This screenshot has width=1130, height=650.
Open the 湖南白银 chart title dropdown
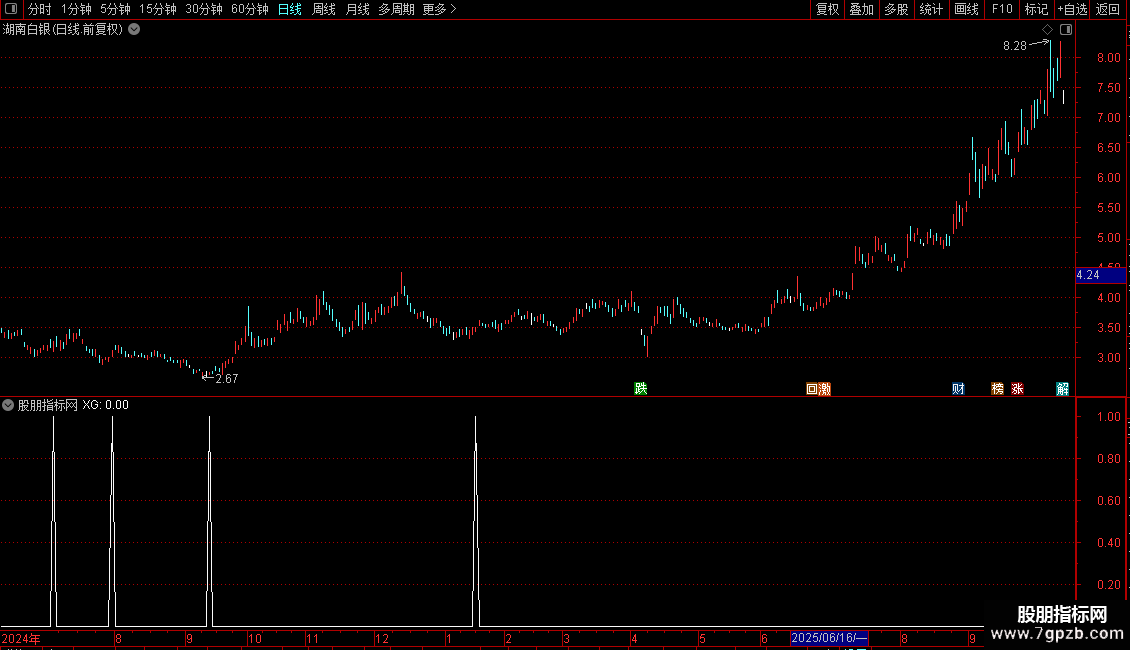[x=134, y=30]
